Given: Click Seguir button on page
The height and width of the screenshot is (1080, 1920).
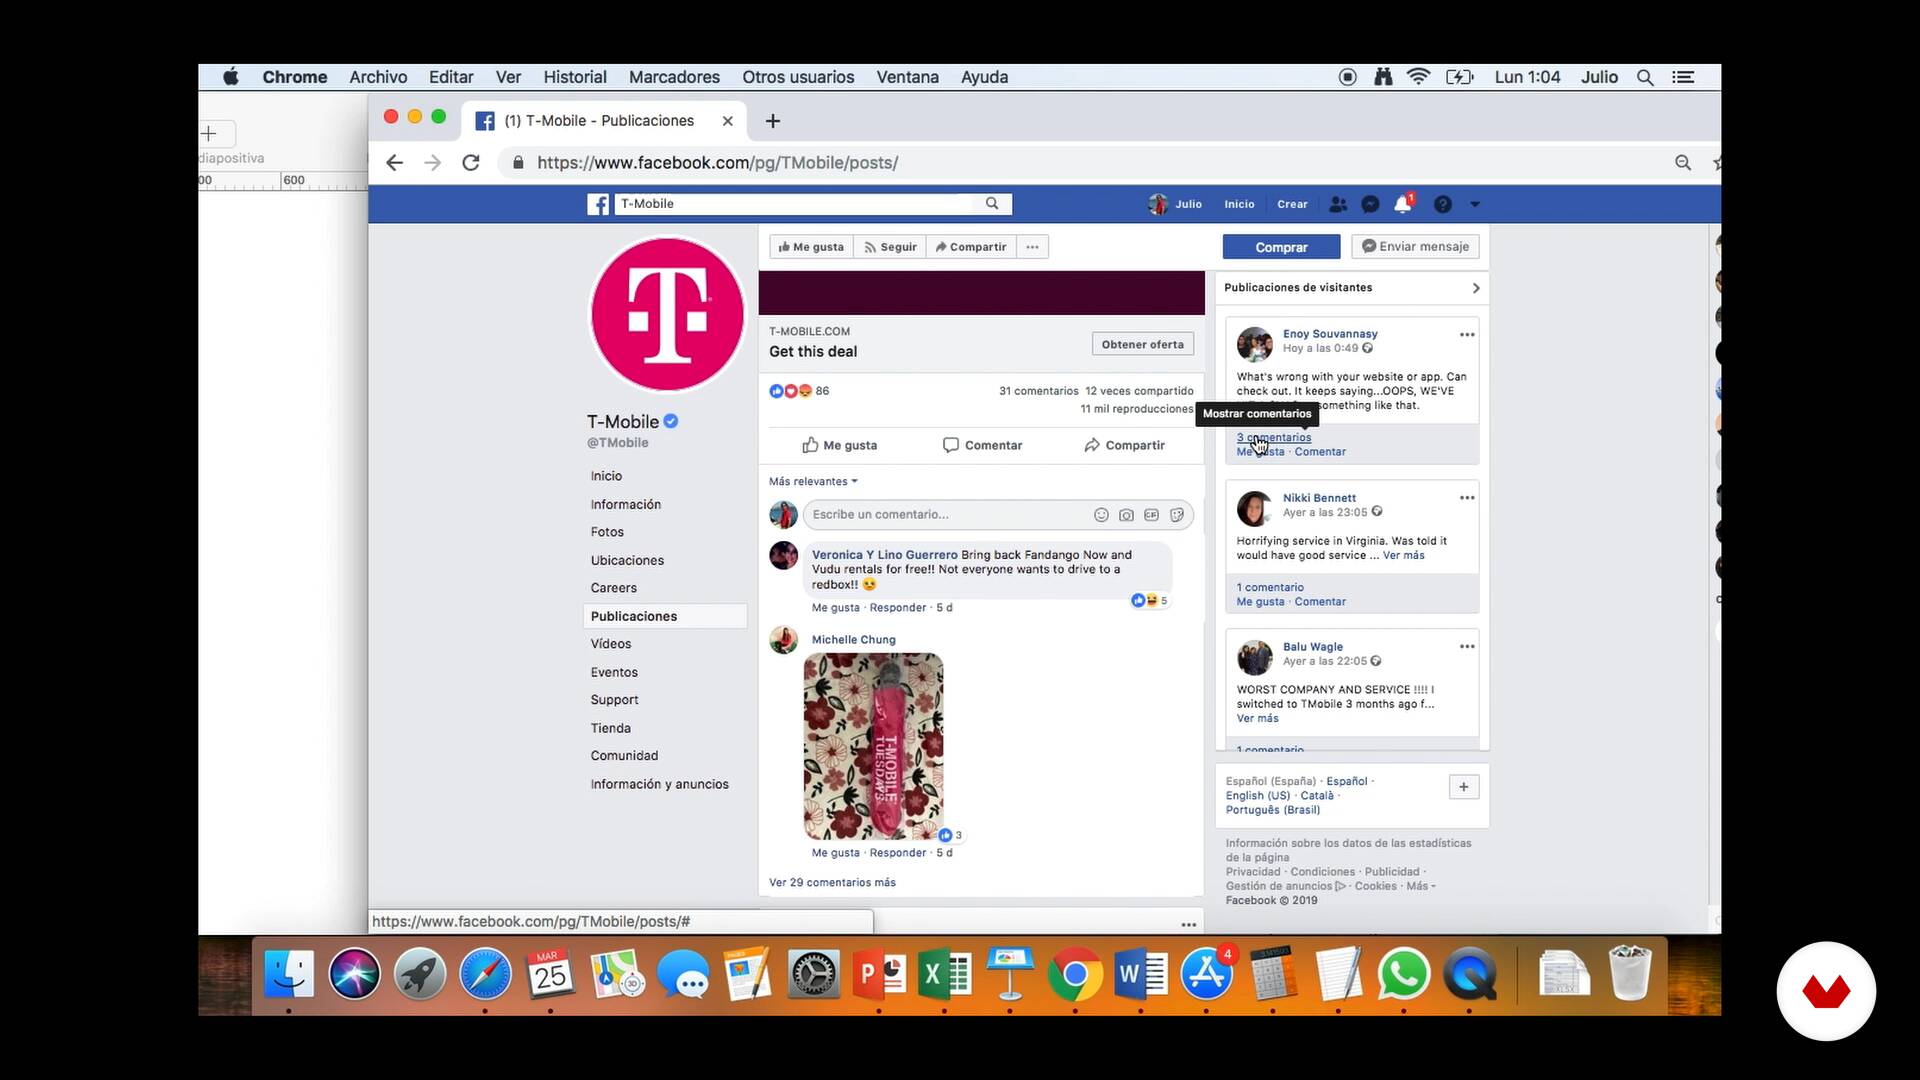Looking at the screenshot, I should click(x=890, y=247).
